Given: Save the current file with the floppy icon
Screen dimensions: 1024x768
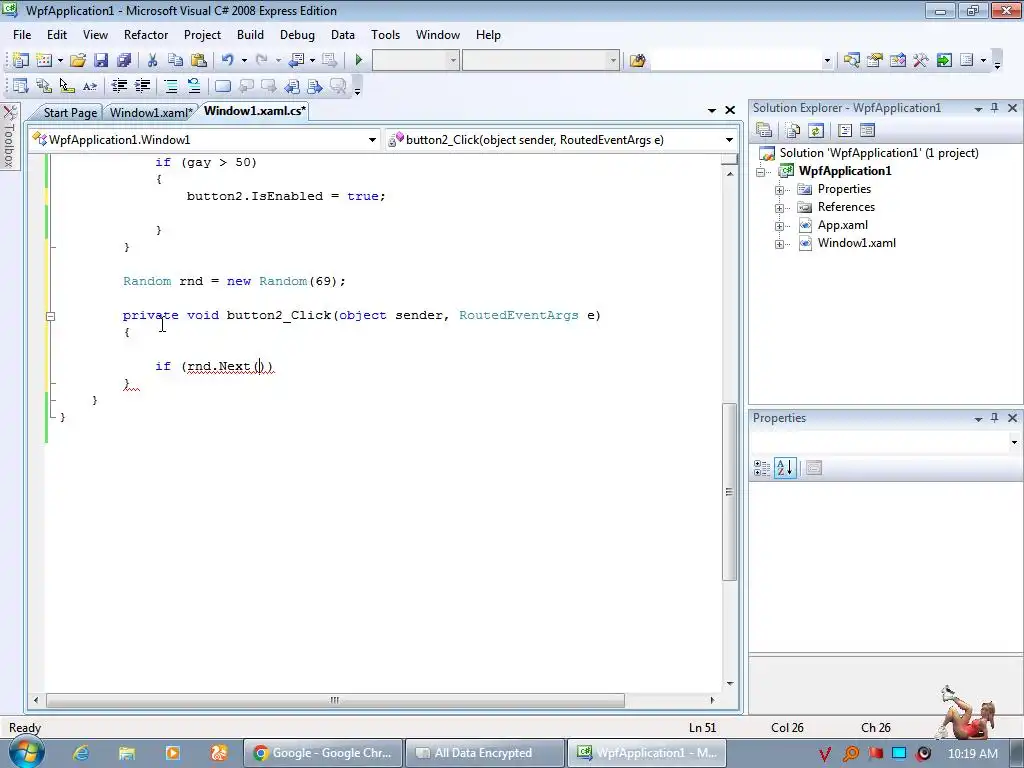Looking at the screenshot, I should [x=101, y=61].
